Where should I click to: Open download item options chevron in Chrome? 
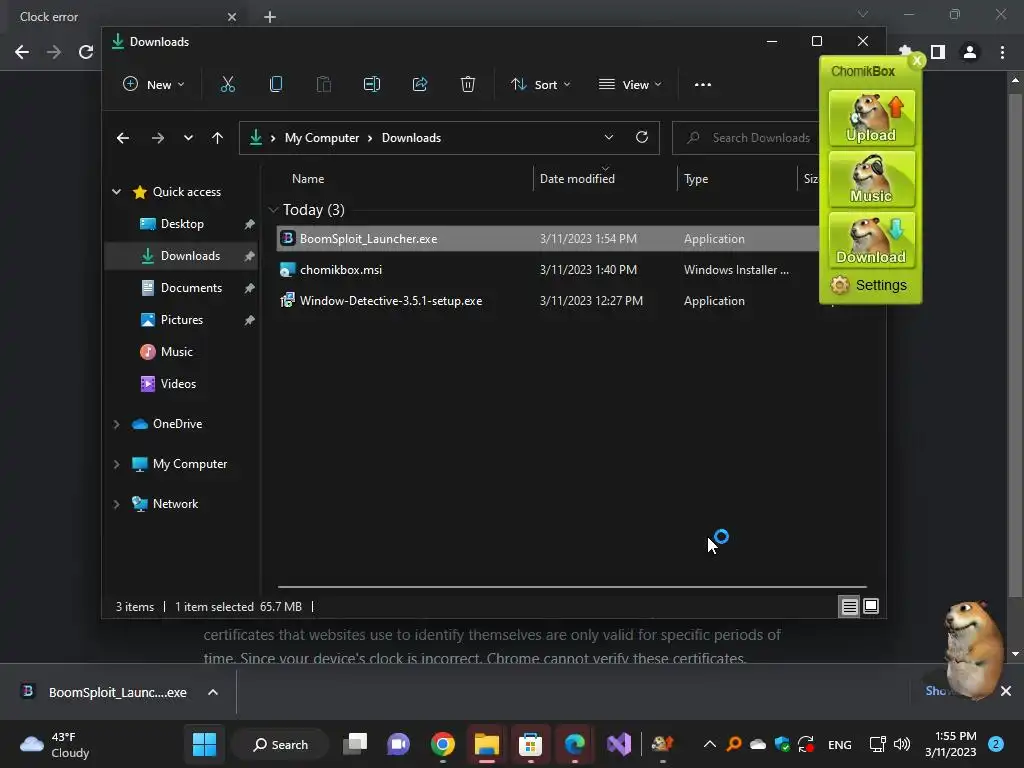213,692
